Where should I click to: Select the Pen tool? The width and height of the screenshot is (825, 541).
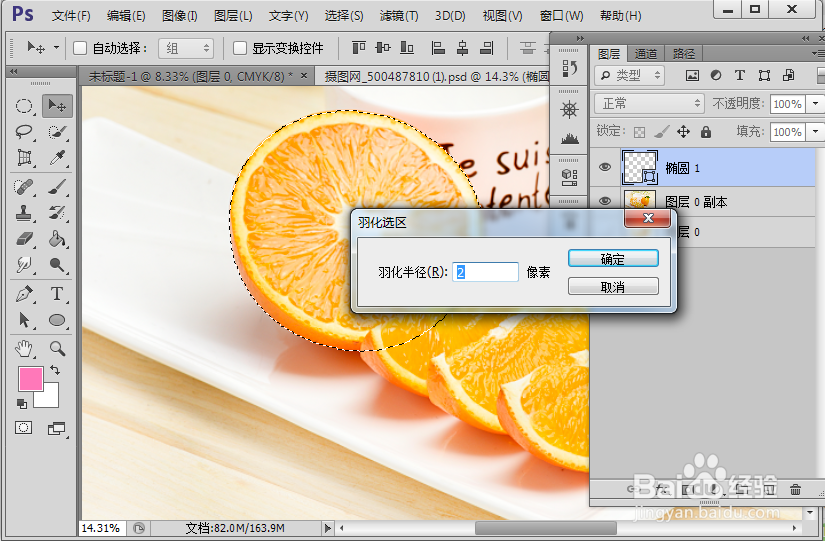click(x=24, y=294)
